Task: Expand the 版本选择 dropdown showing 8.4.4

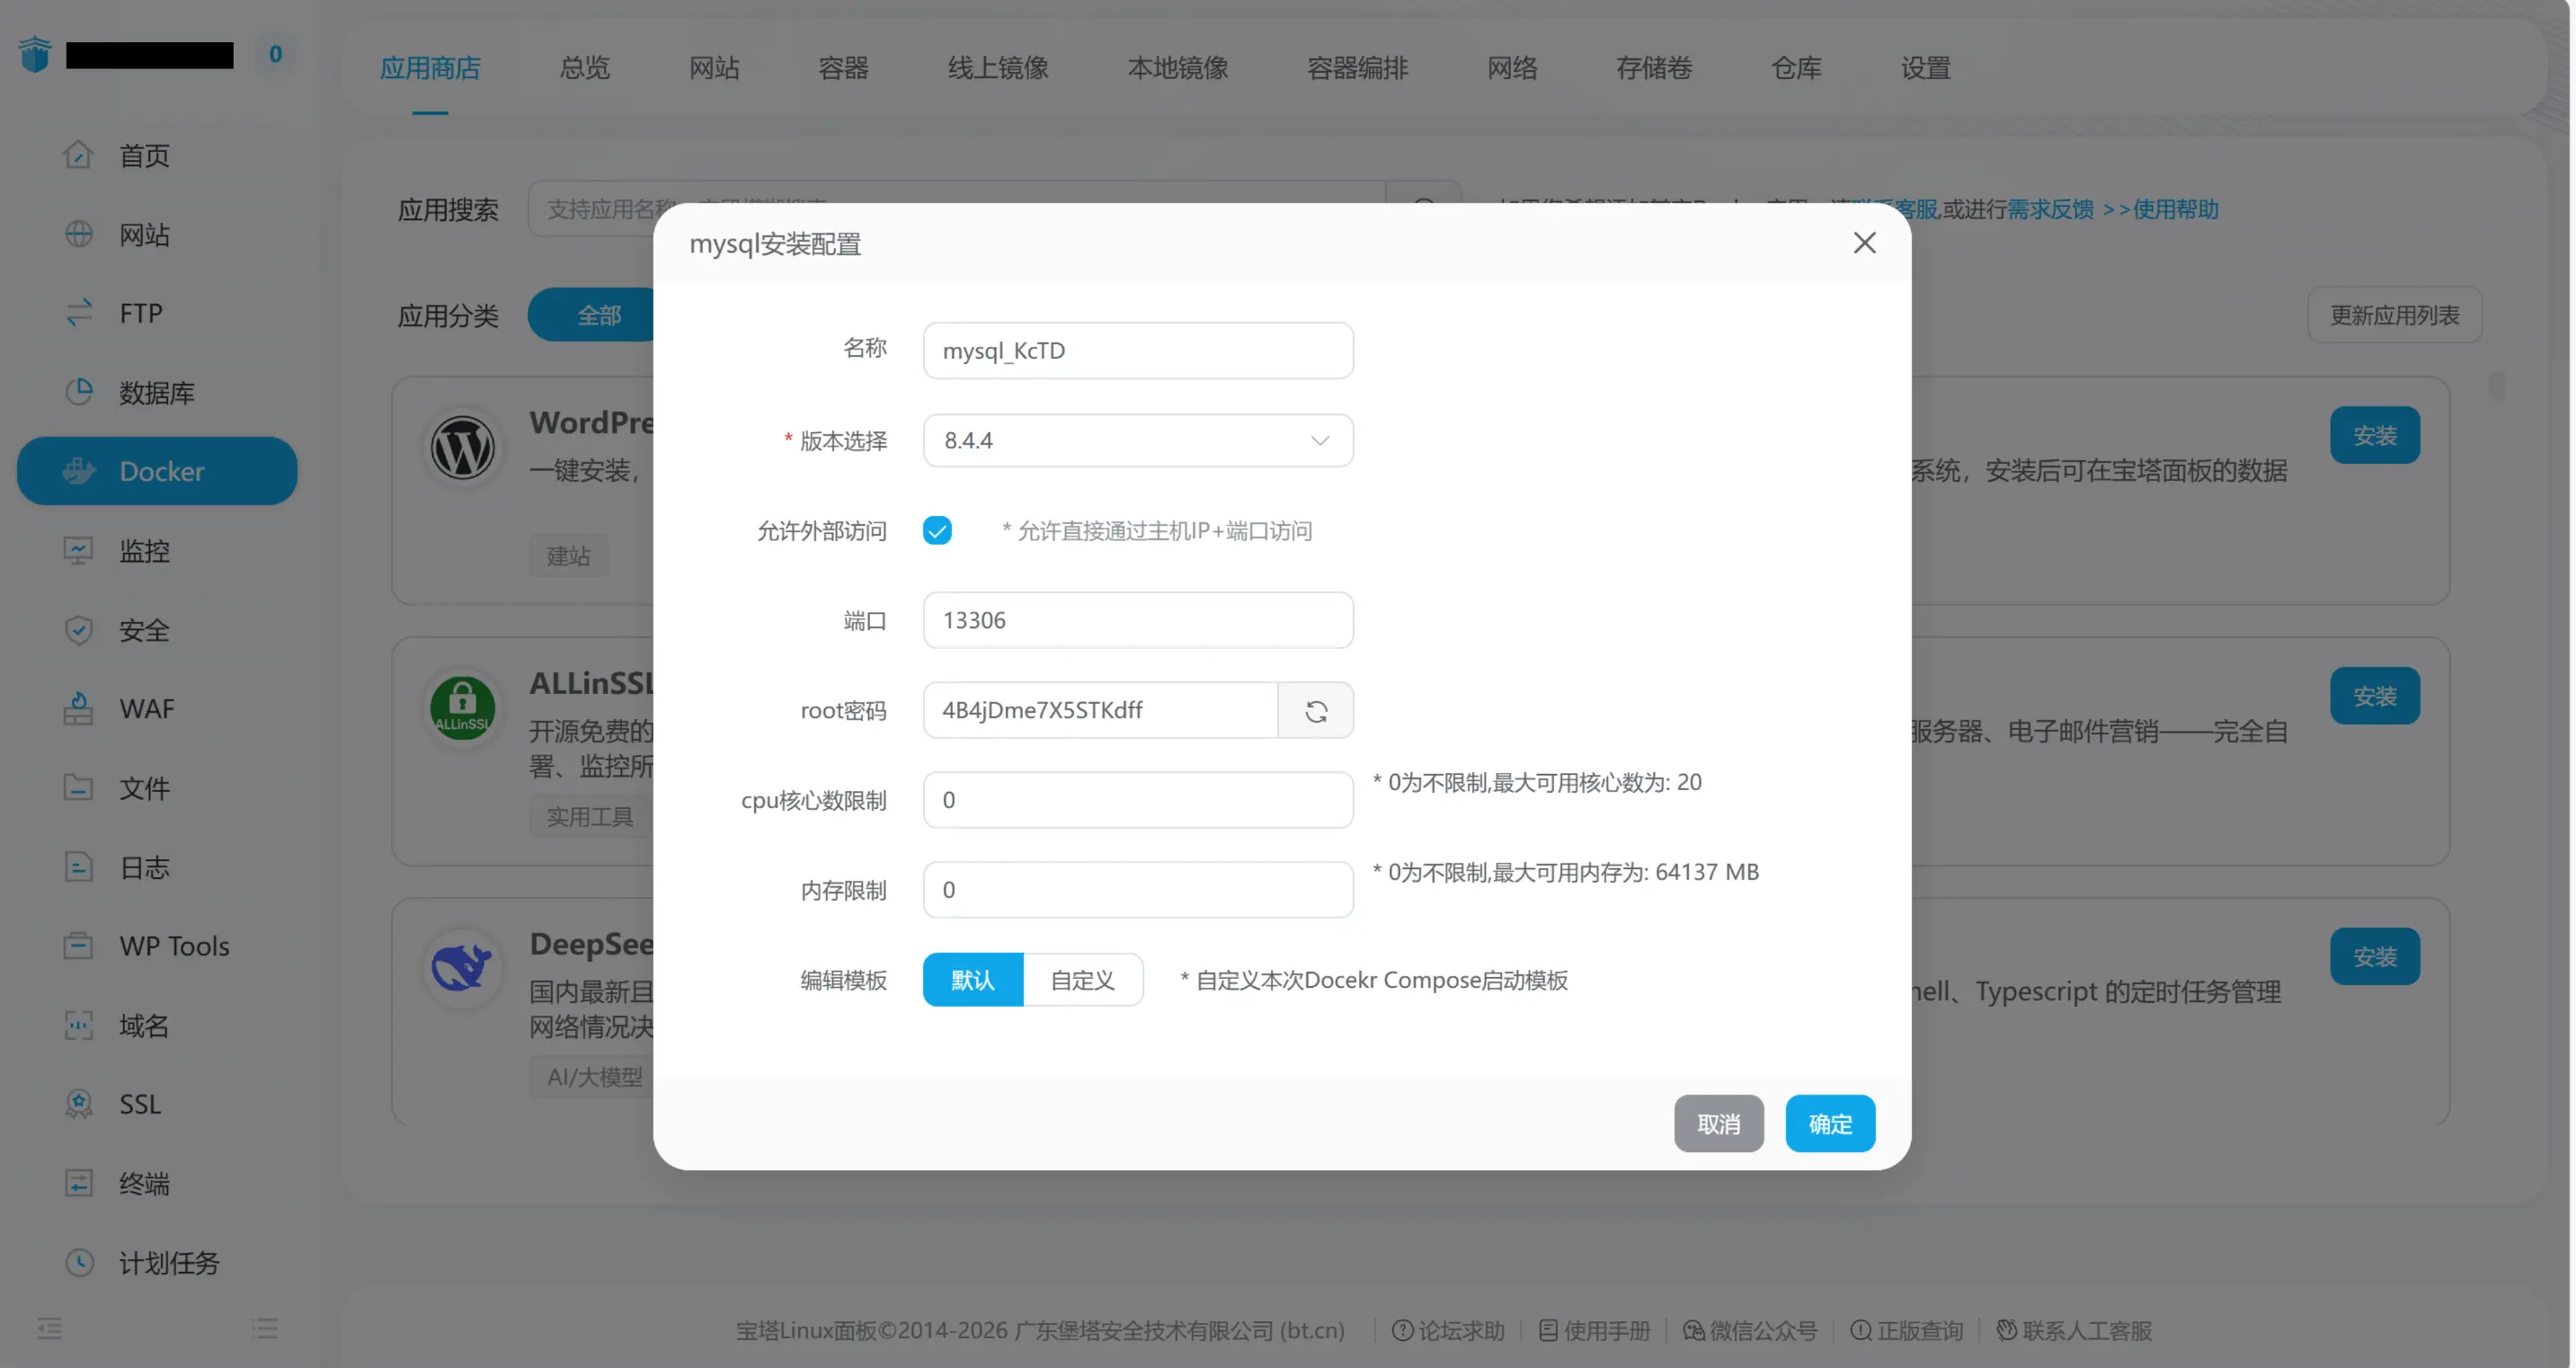Action: click(1138, 441)
